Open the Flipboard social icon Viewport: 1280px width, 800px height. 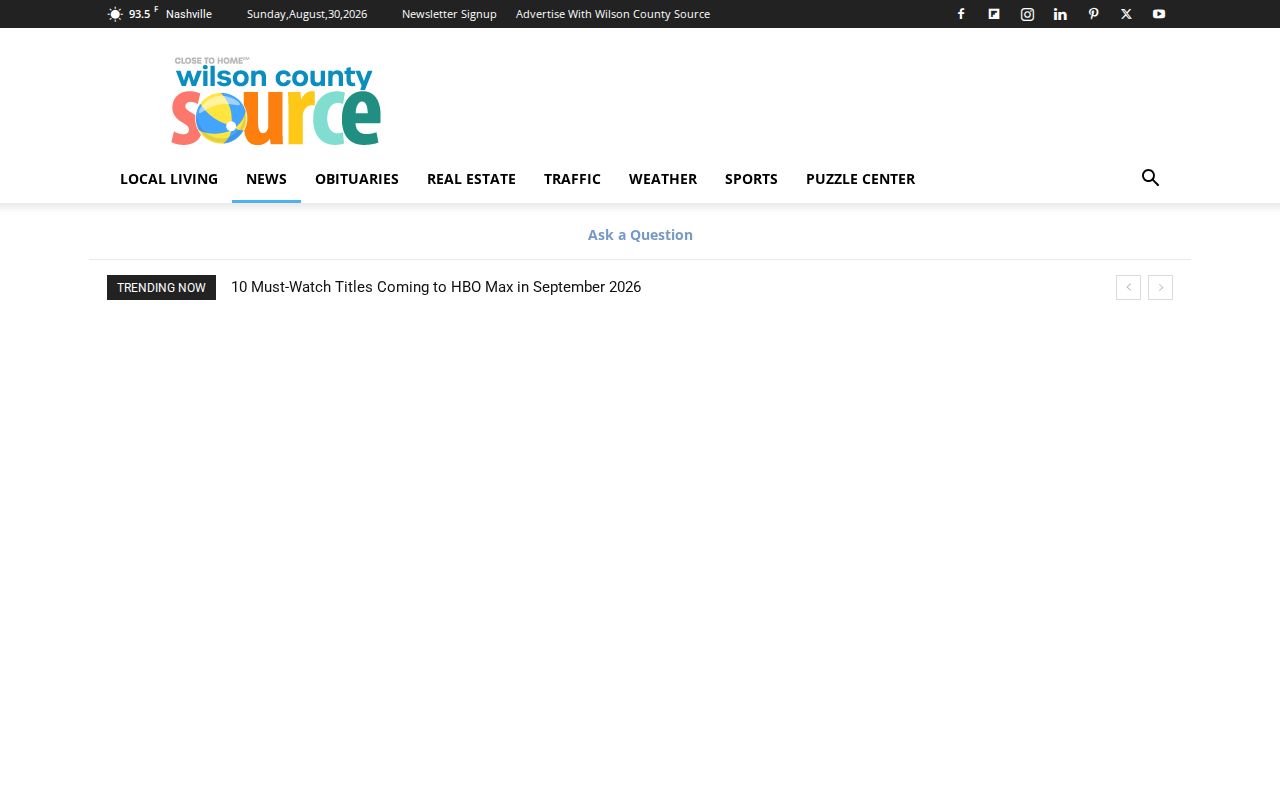[994, 14]
